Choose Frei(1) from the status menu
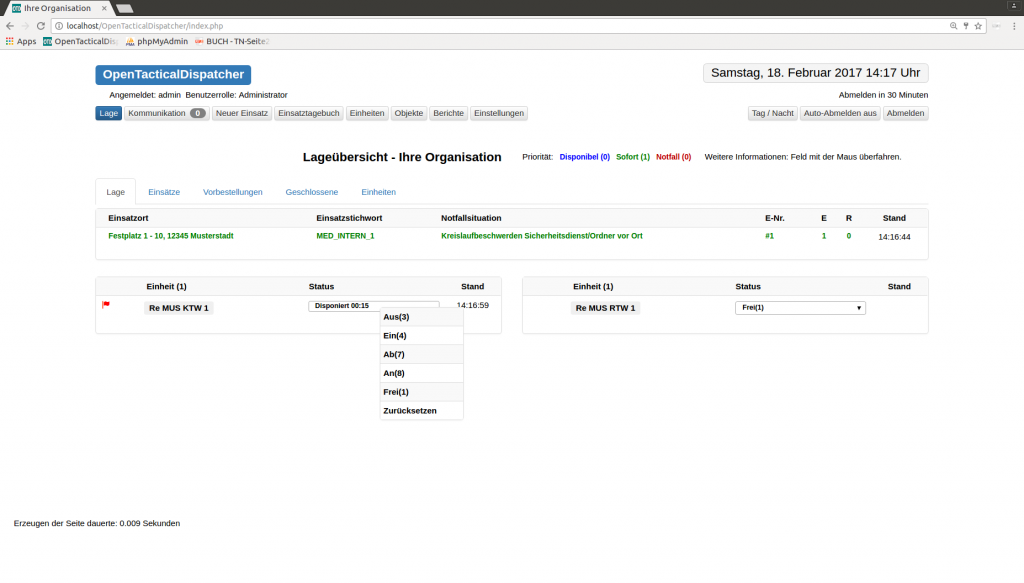 [x=421, y=392]
